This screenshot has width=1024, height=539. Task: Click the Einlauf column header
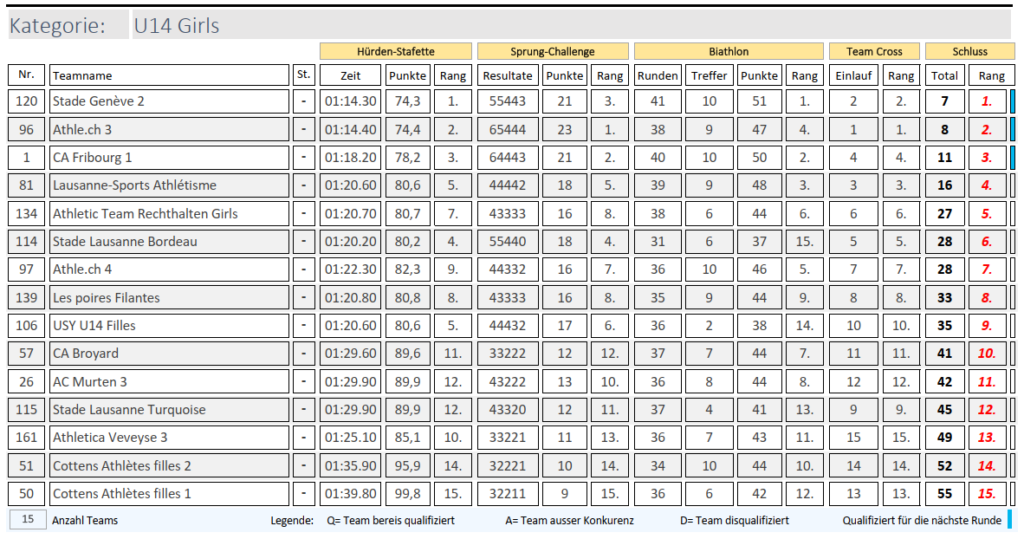tap(853, 75)
